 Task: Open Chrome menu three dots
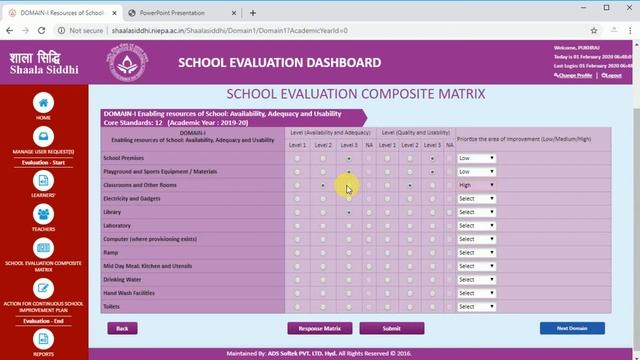630,31
